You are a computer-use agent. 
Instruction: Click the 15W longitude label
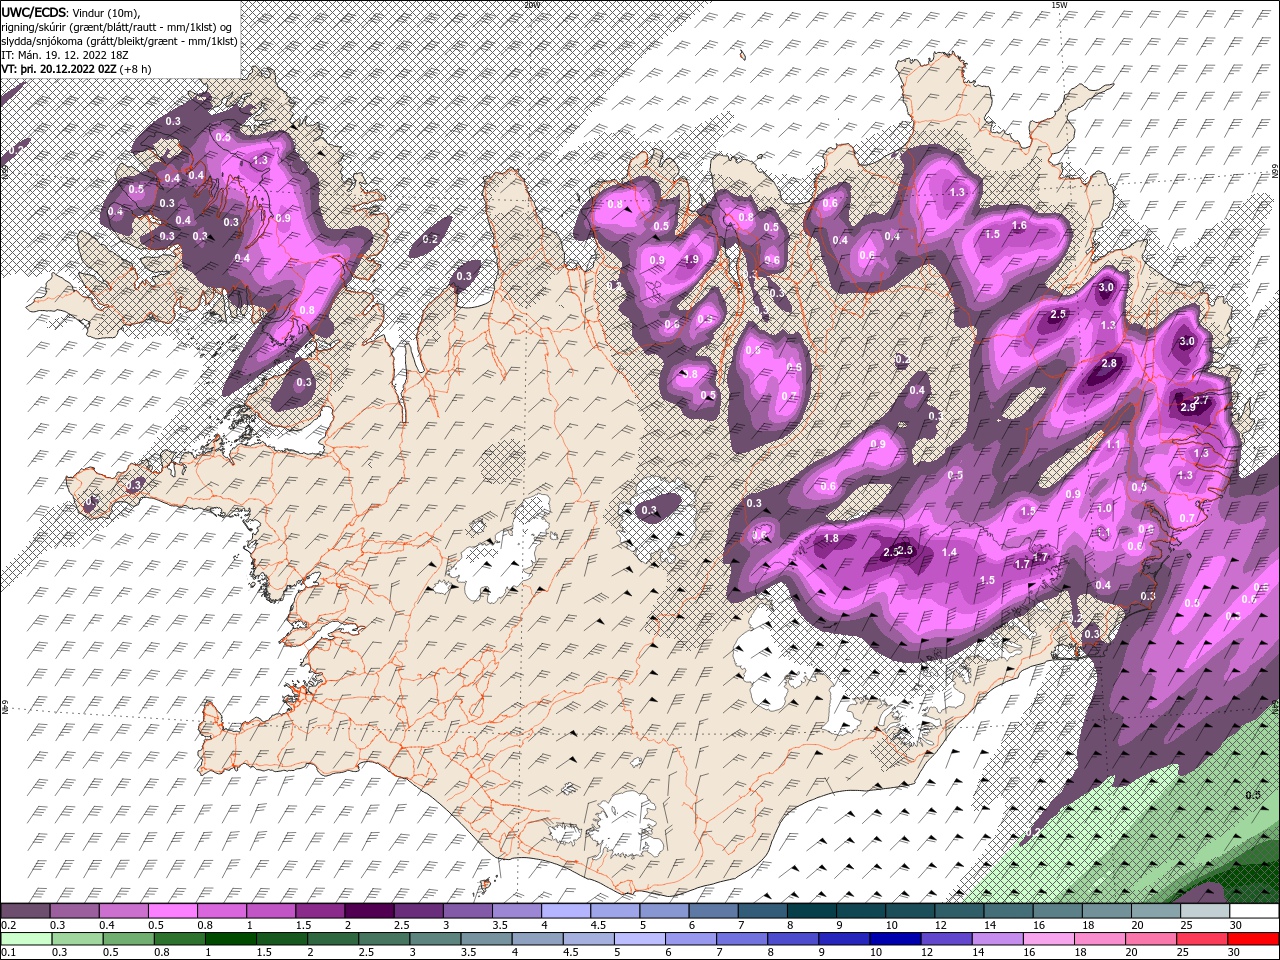coord(1059,5)
